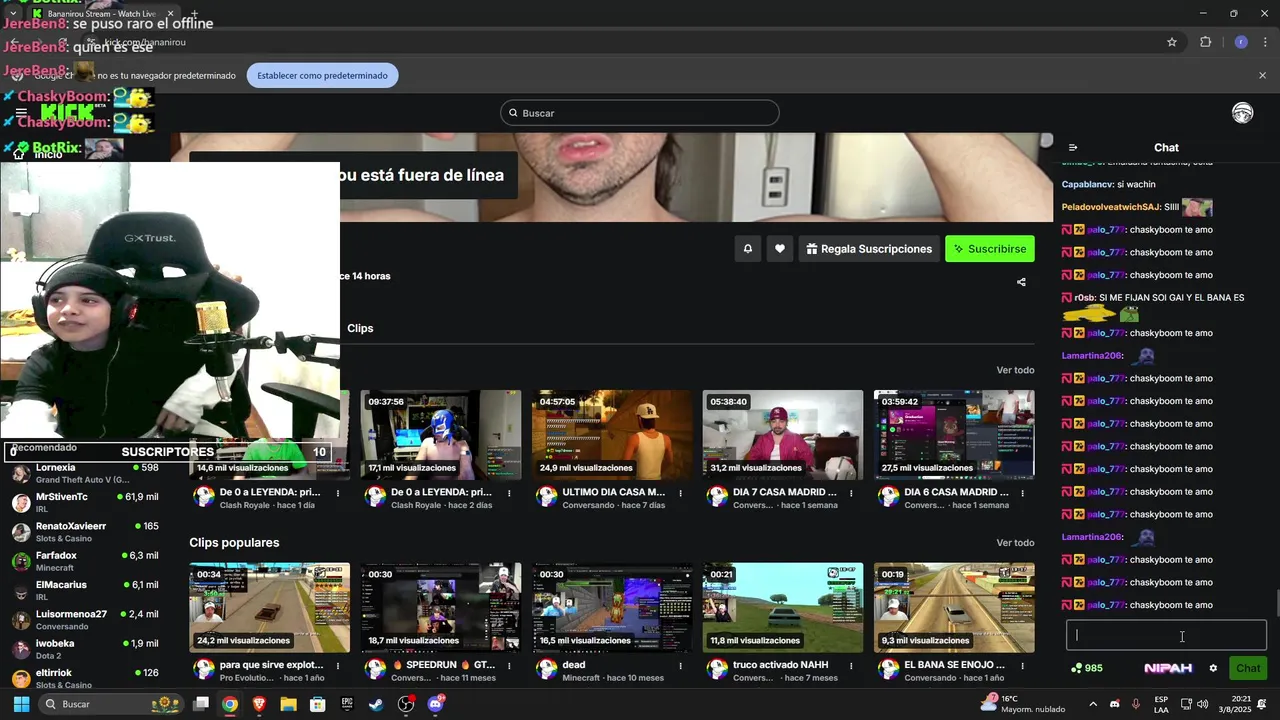Open the Windows Start menu
The image size is (1280, 720).
(x=21, y=704)
